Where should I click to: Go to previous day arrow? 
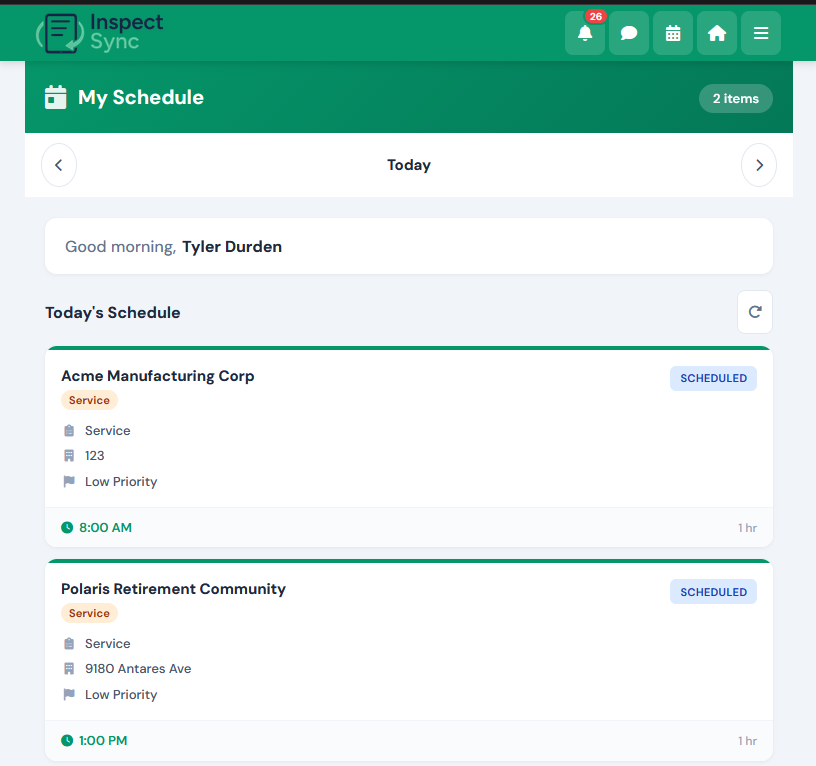(59, 165)
